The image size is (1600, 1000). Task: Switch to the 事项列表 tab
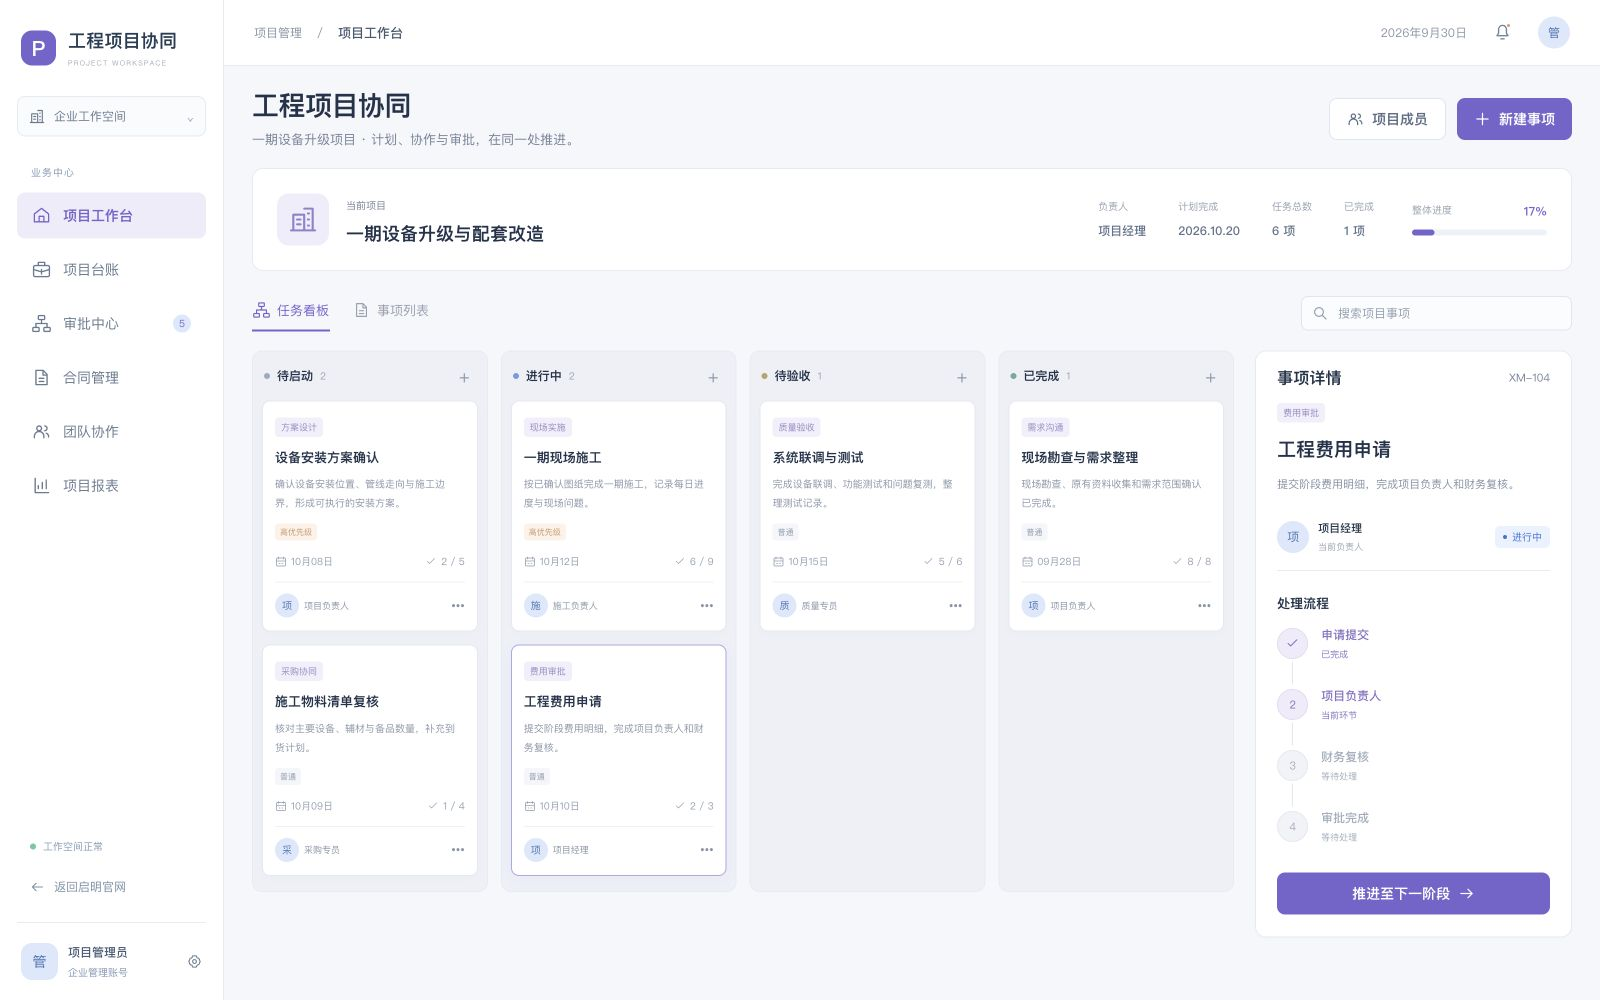coord(392,311)
